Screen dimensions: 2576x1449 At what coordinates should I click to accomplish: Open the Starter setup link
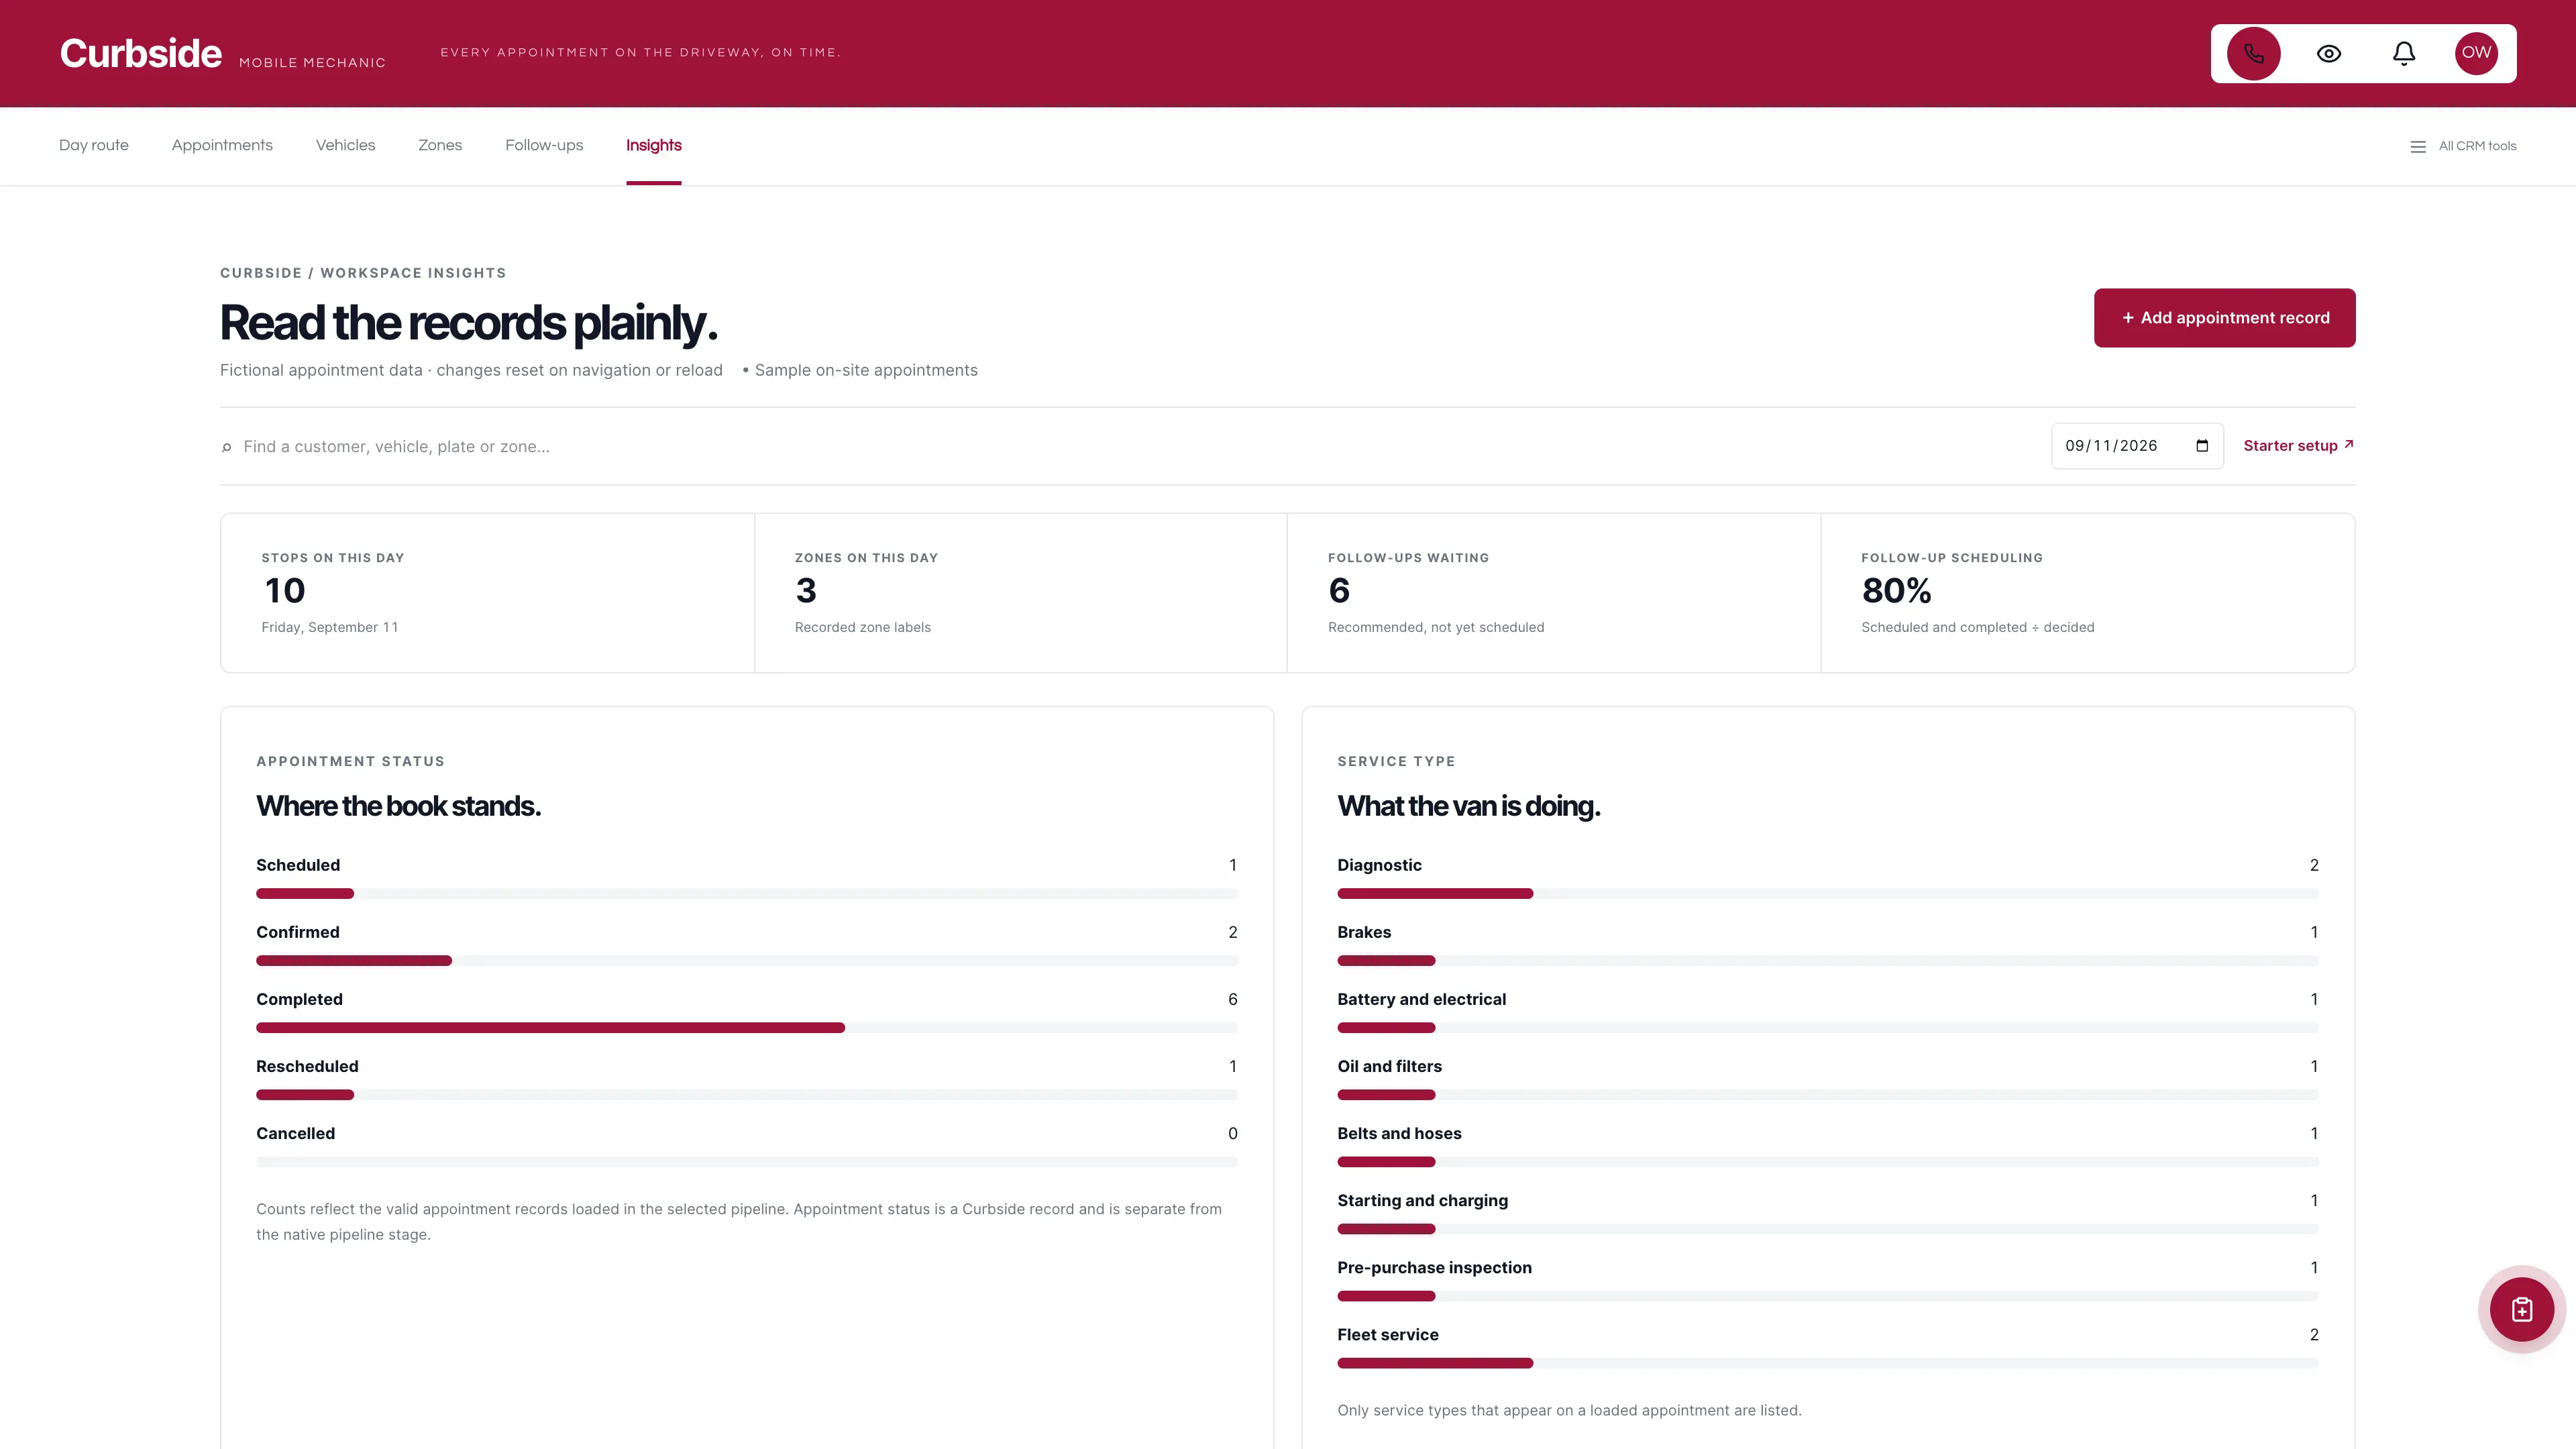coord(2298,446)
